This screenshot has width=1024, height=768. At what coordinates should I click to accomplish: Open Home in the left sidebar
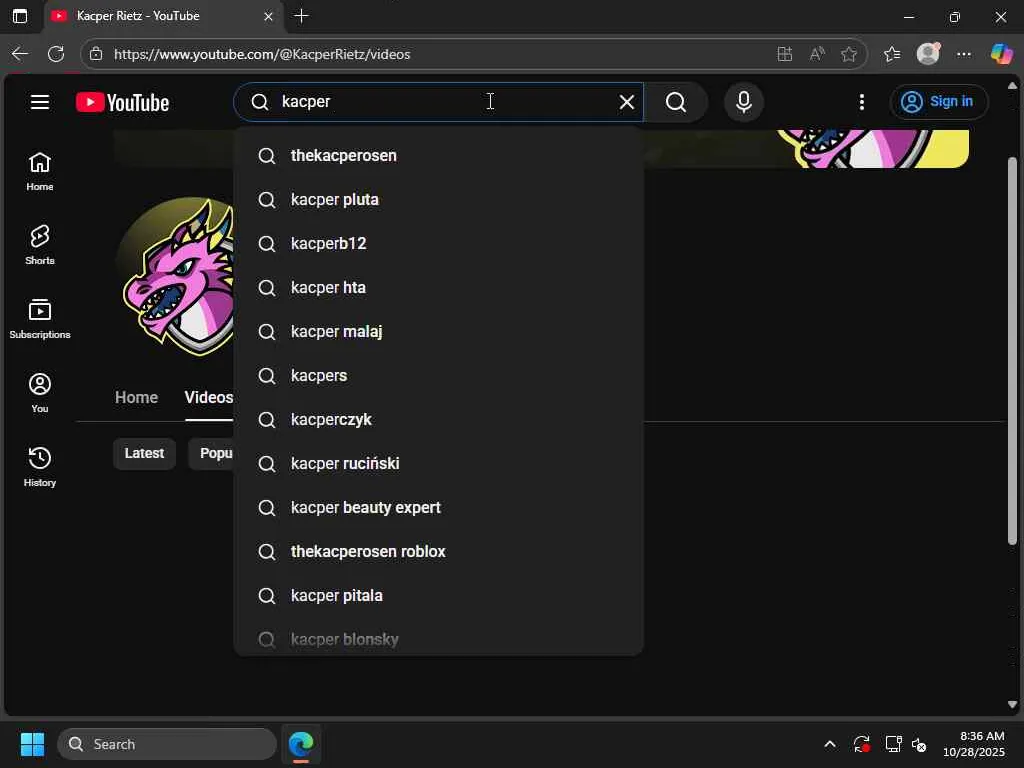[x=40, y=172]
